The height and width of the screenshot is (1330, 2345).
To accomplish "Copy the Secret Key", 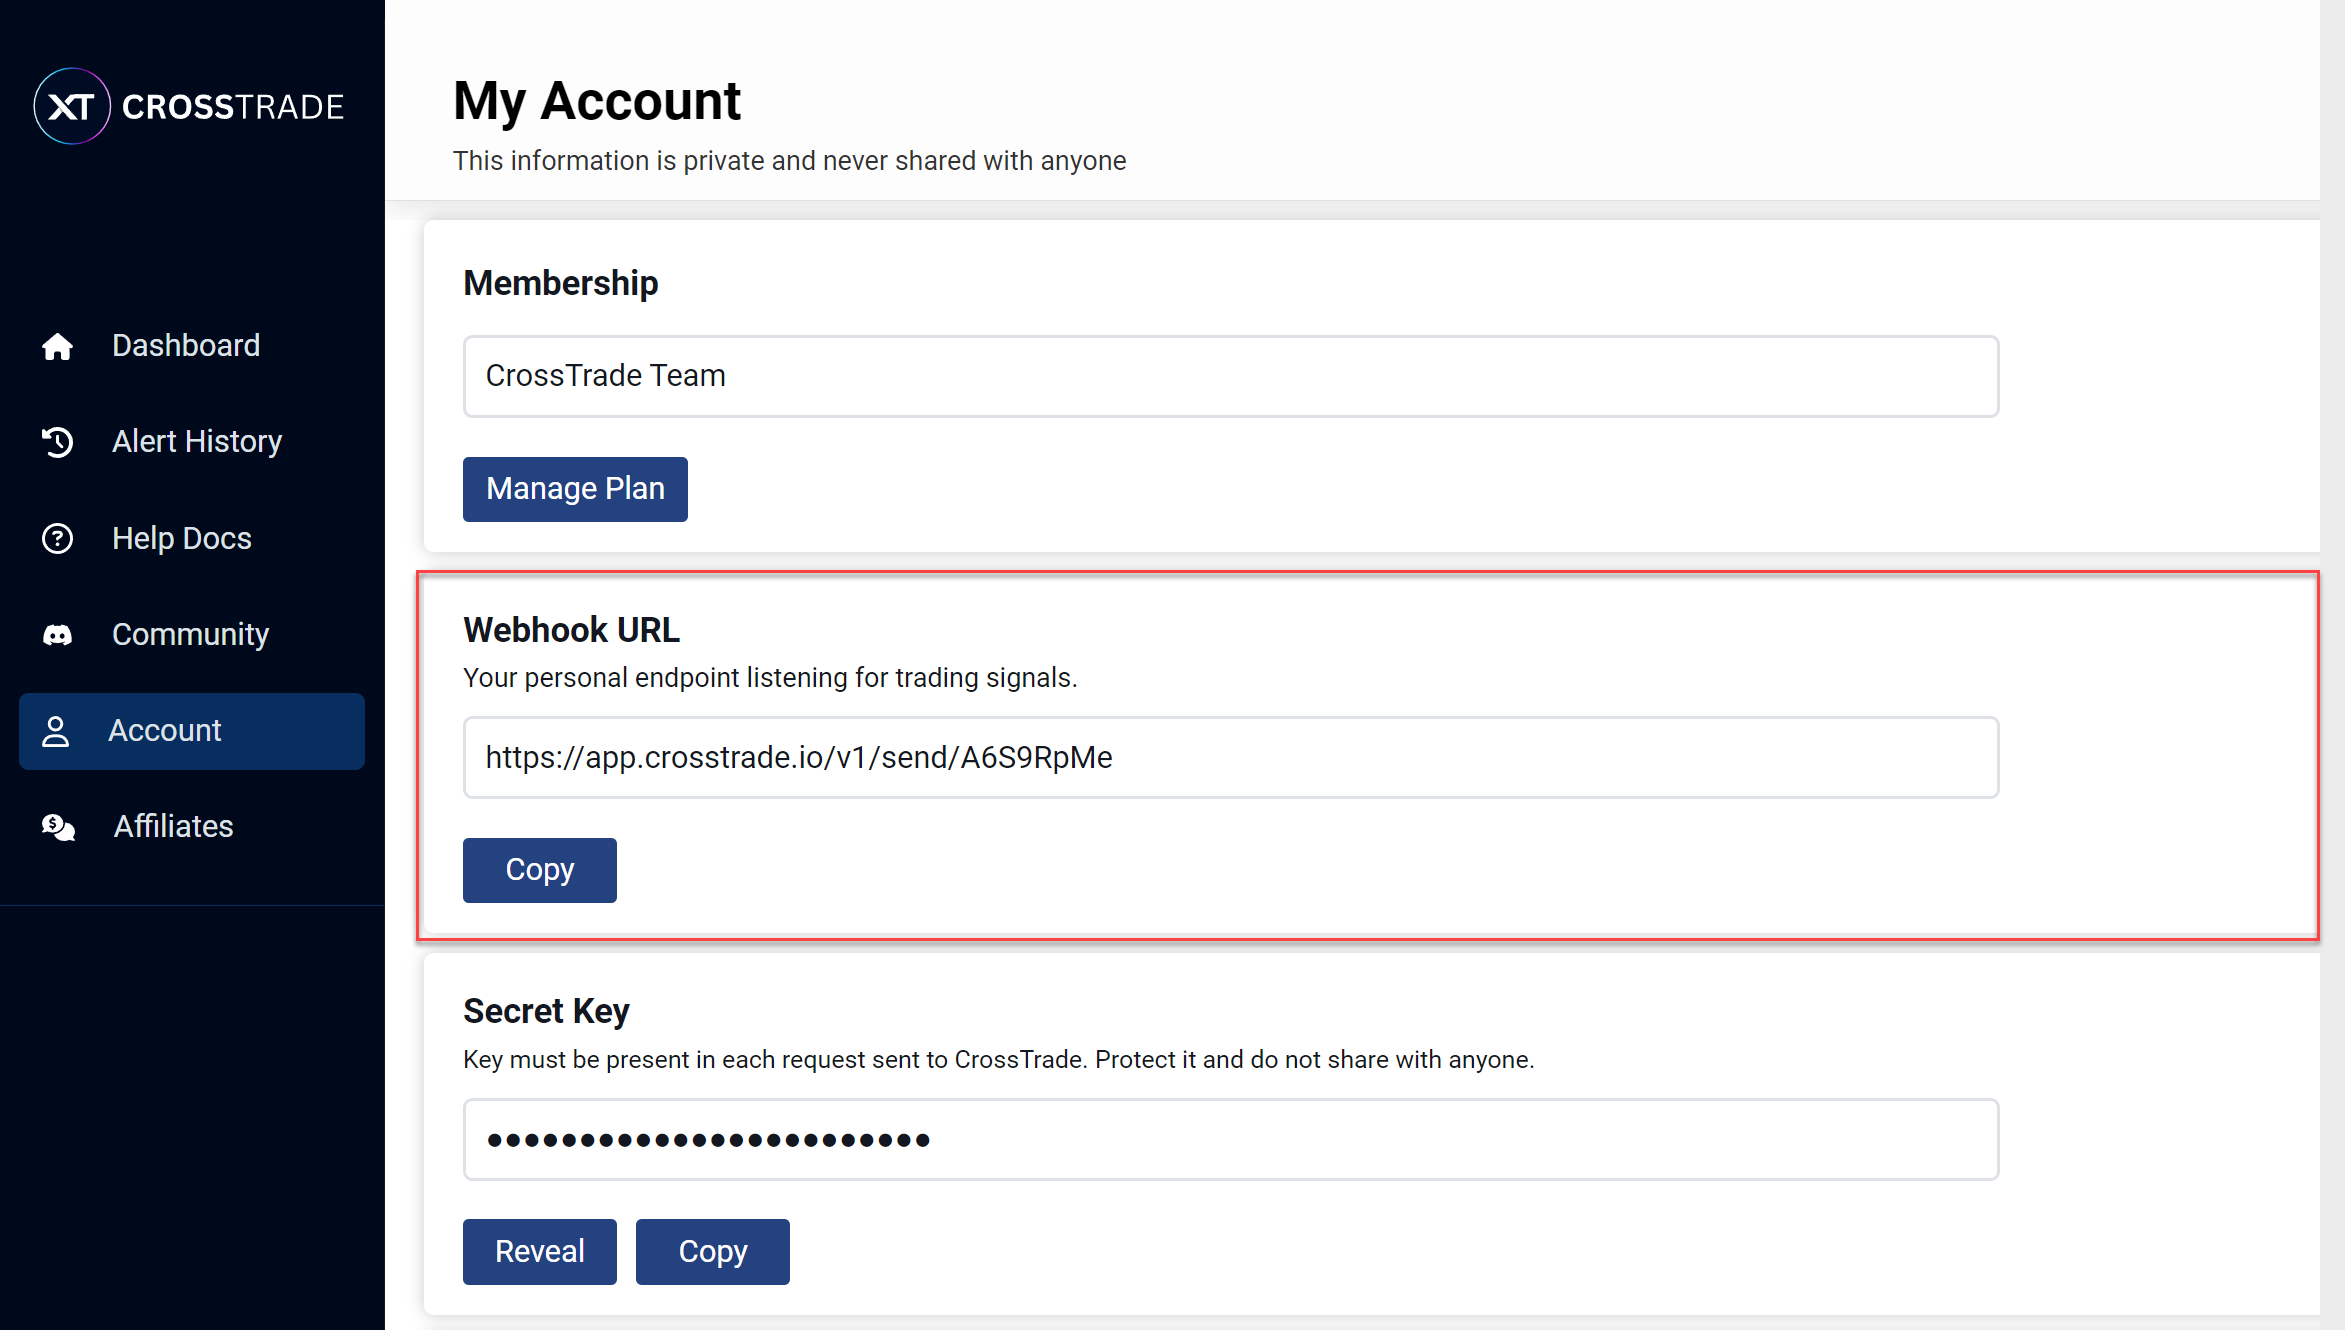I will [712, 1251].
